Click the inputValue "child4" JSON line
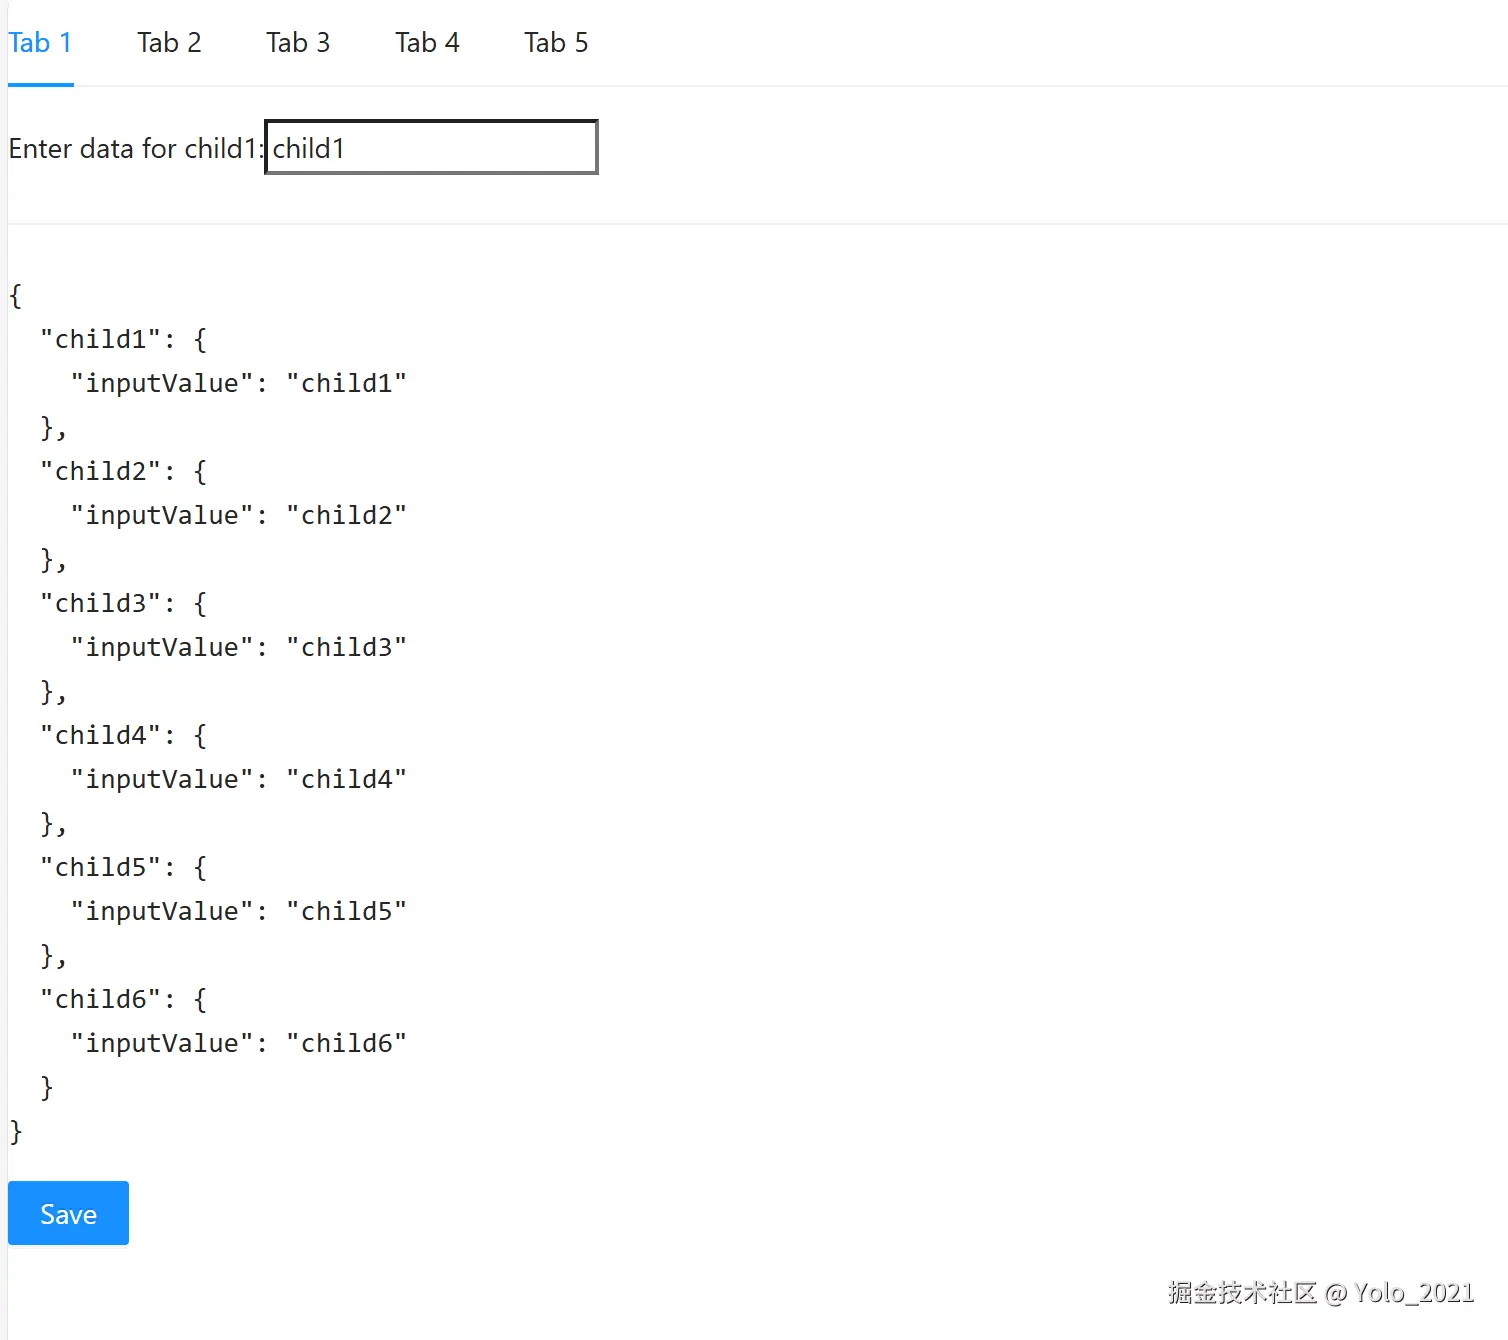This screenshot has width=1508, height=1340. [x=238, y=780]
